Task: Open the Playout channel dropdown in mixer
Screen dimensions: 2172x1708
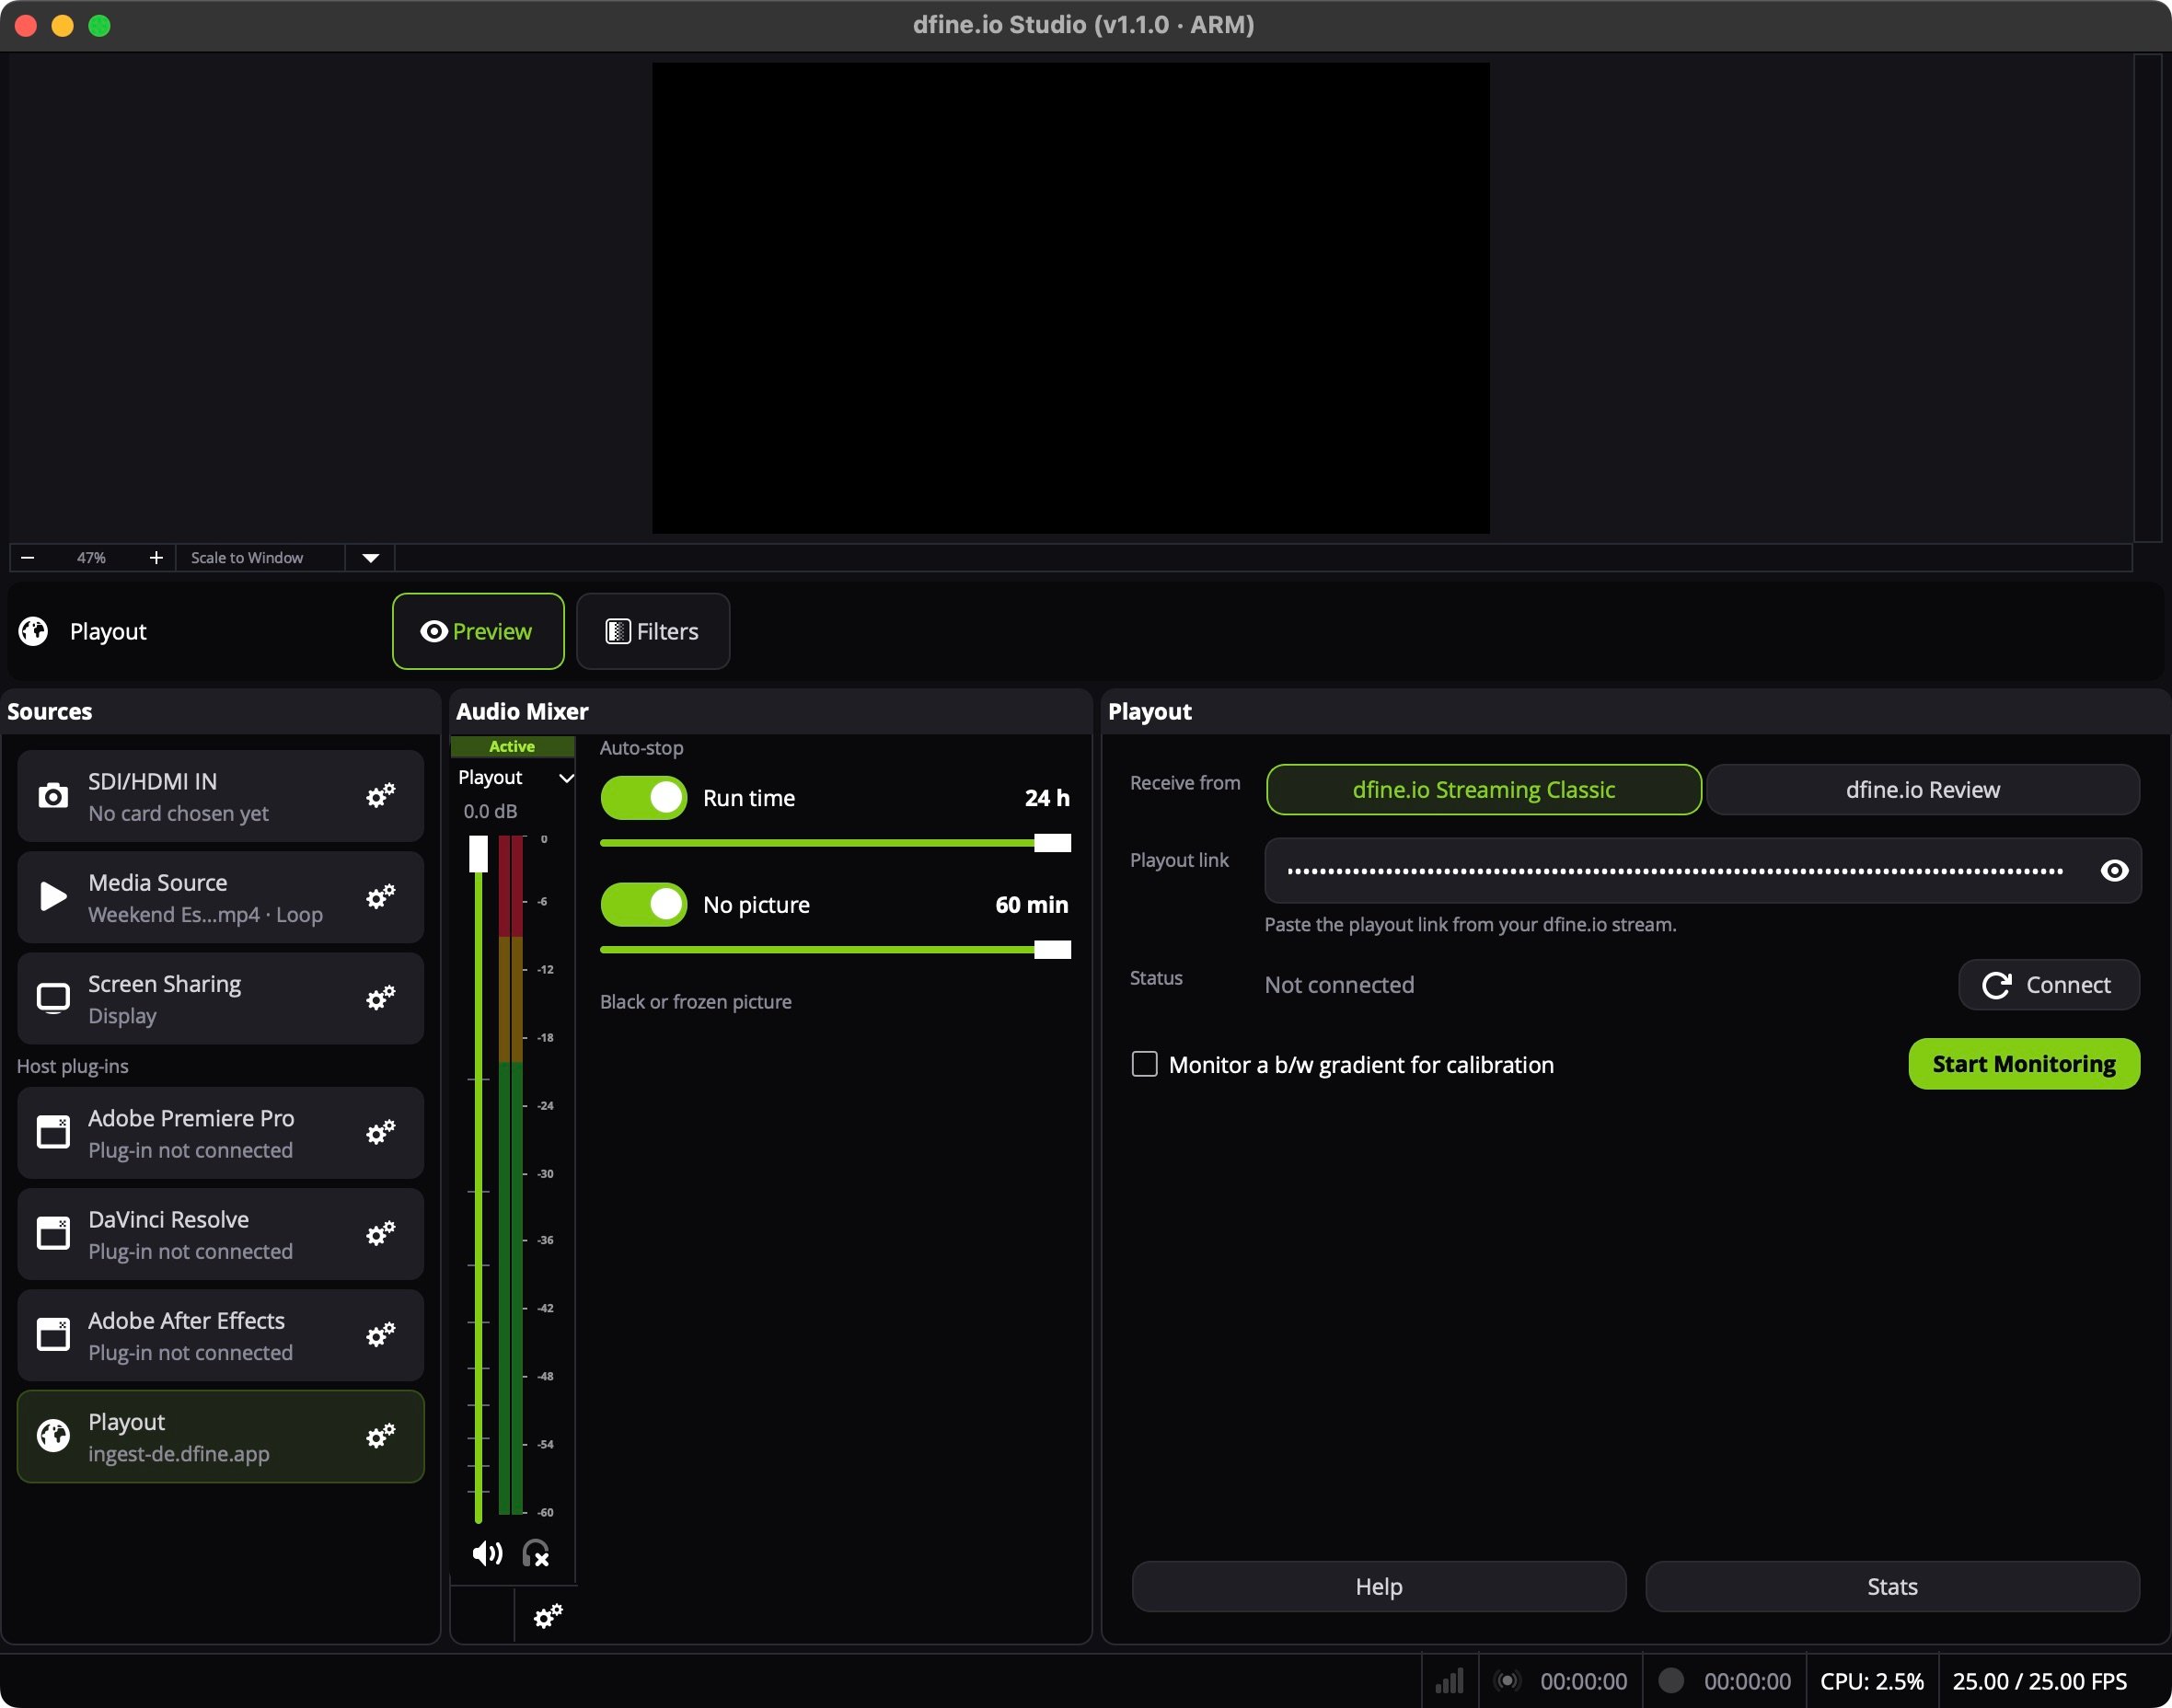Action: 515,778
